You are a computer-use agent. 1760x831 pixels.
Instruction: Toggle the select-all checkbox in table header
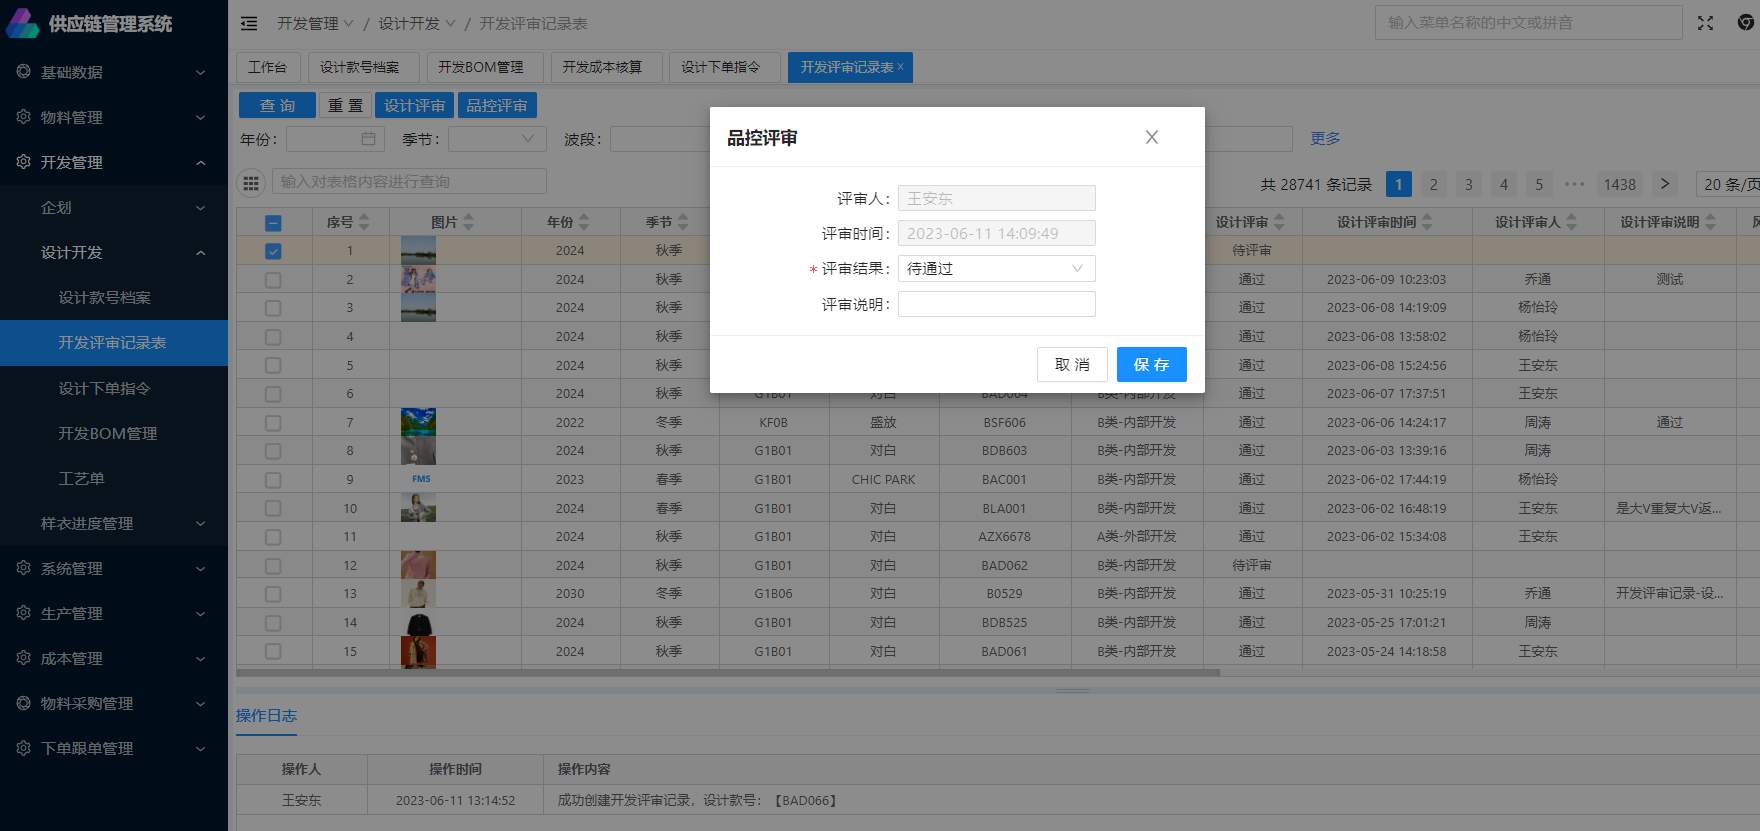[273, 223]
